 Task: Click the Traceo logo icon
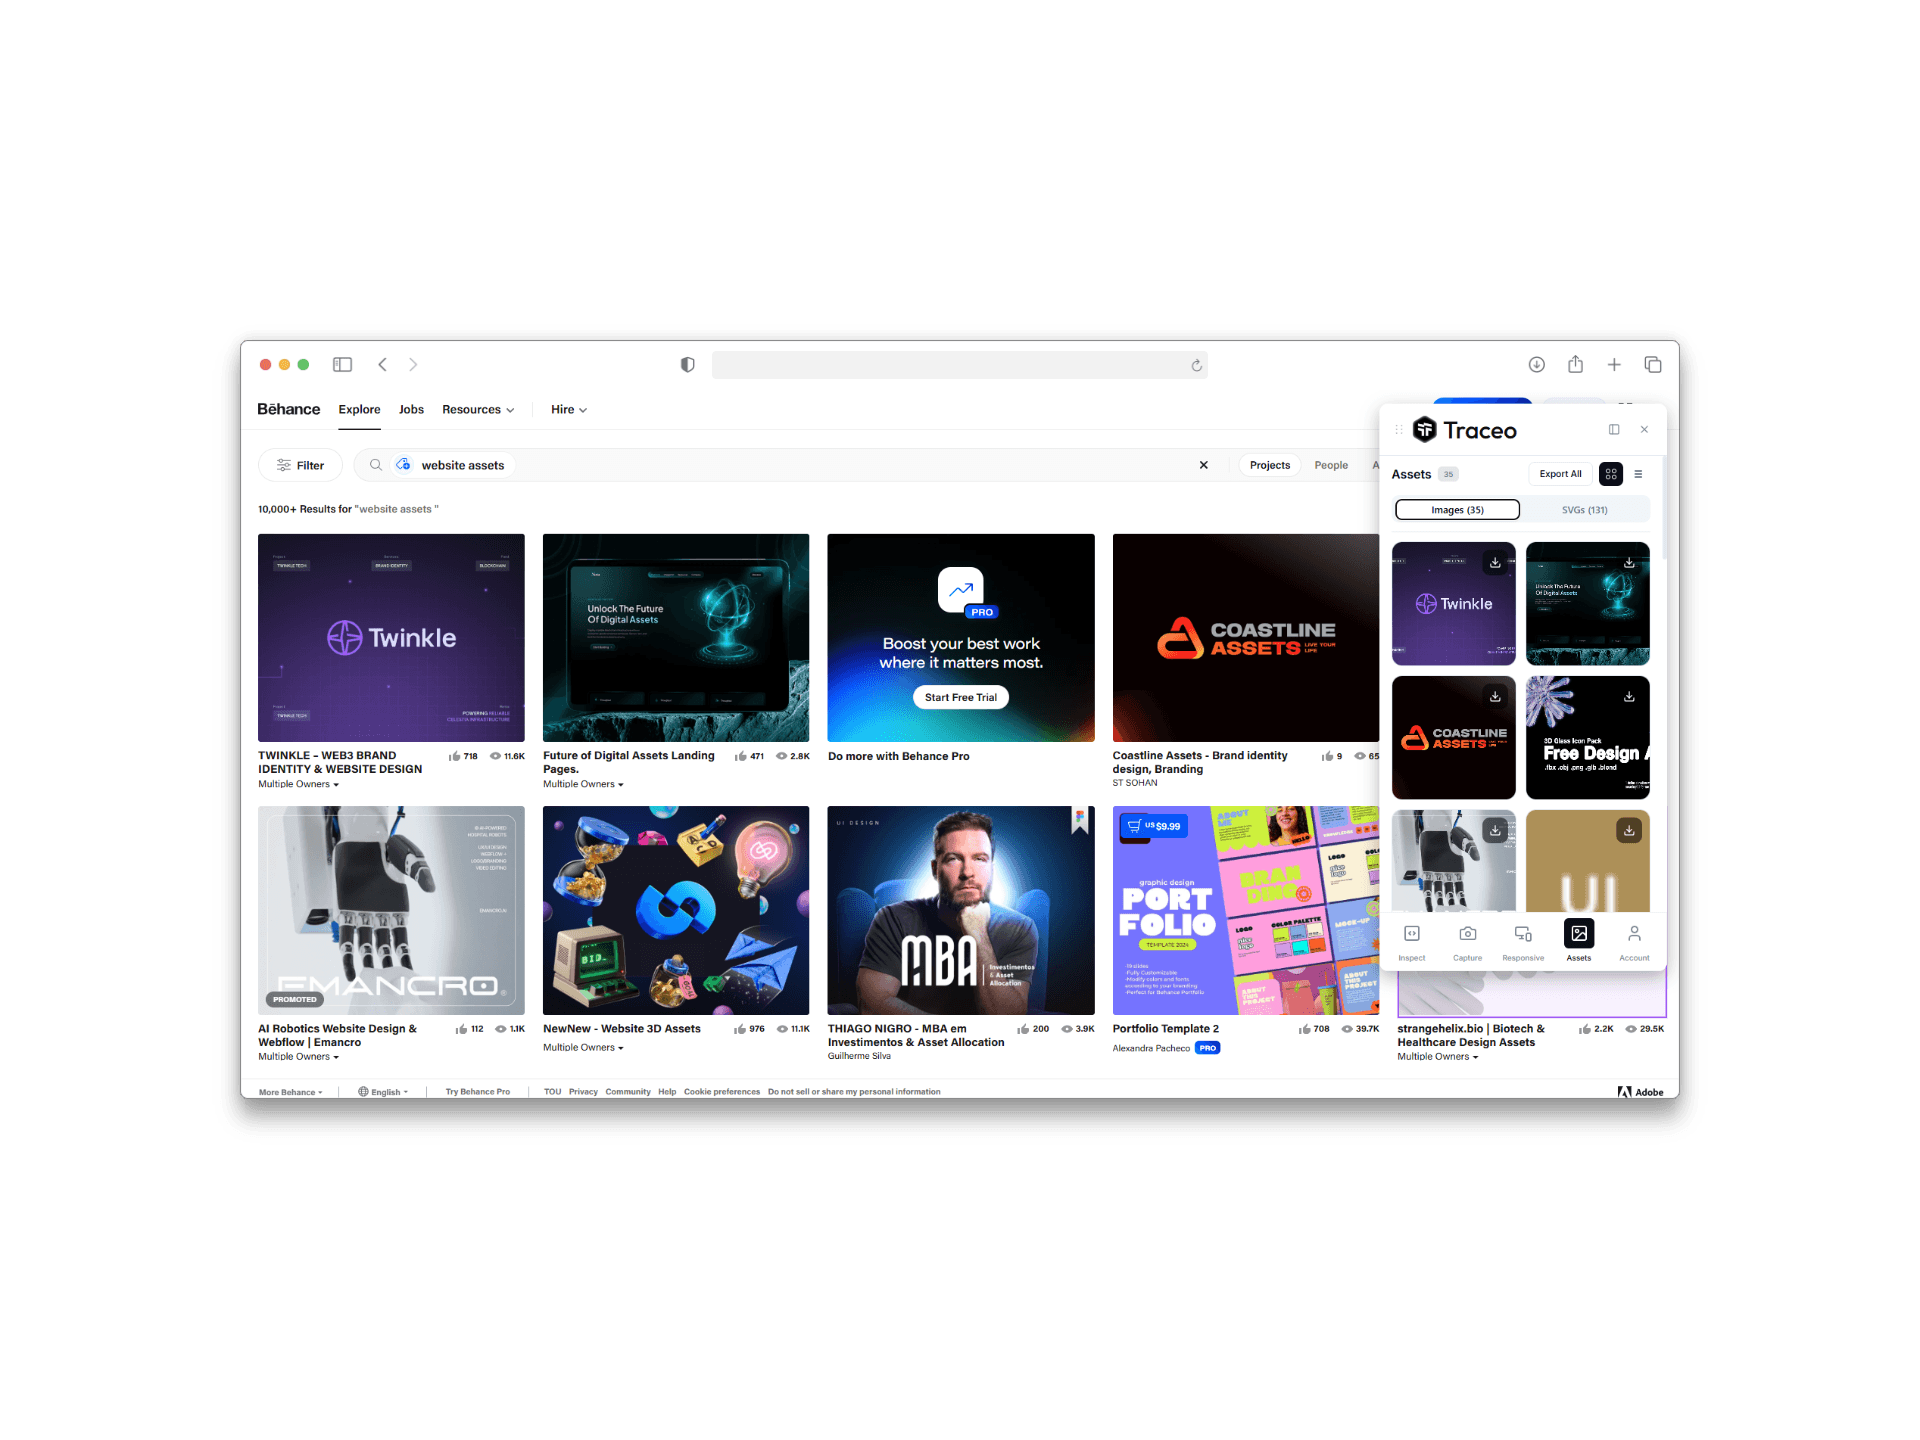[1424, 430]
